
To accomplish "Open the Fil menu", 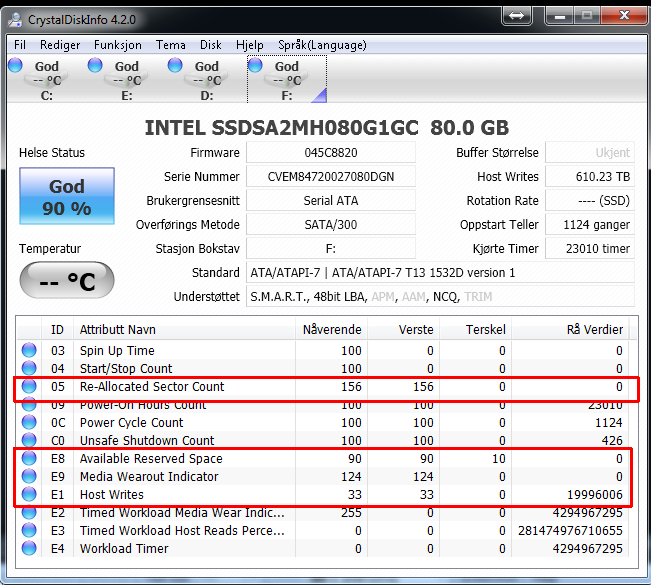I will (x=20, y=45).
